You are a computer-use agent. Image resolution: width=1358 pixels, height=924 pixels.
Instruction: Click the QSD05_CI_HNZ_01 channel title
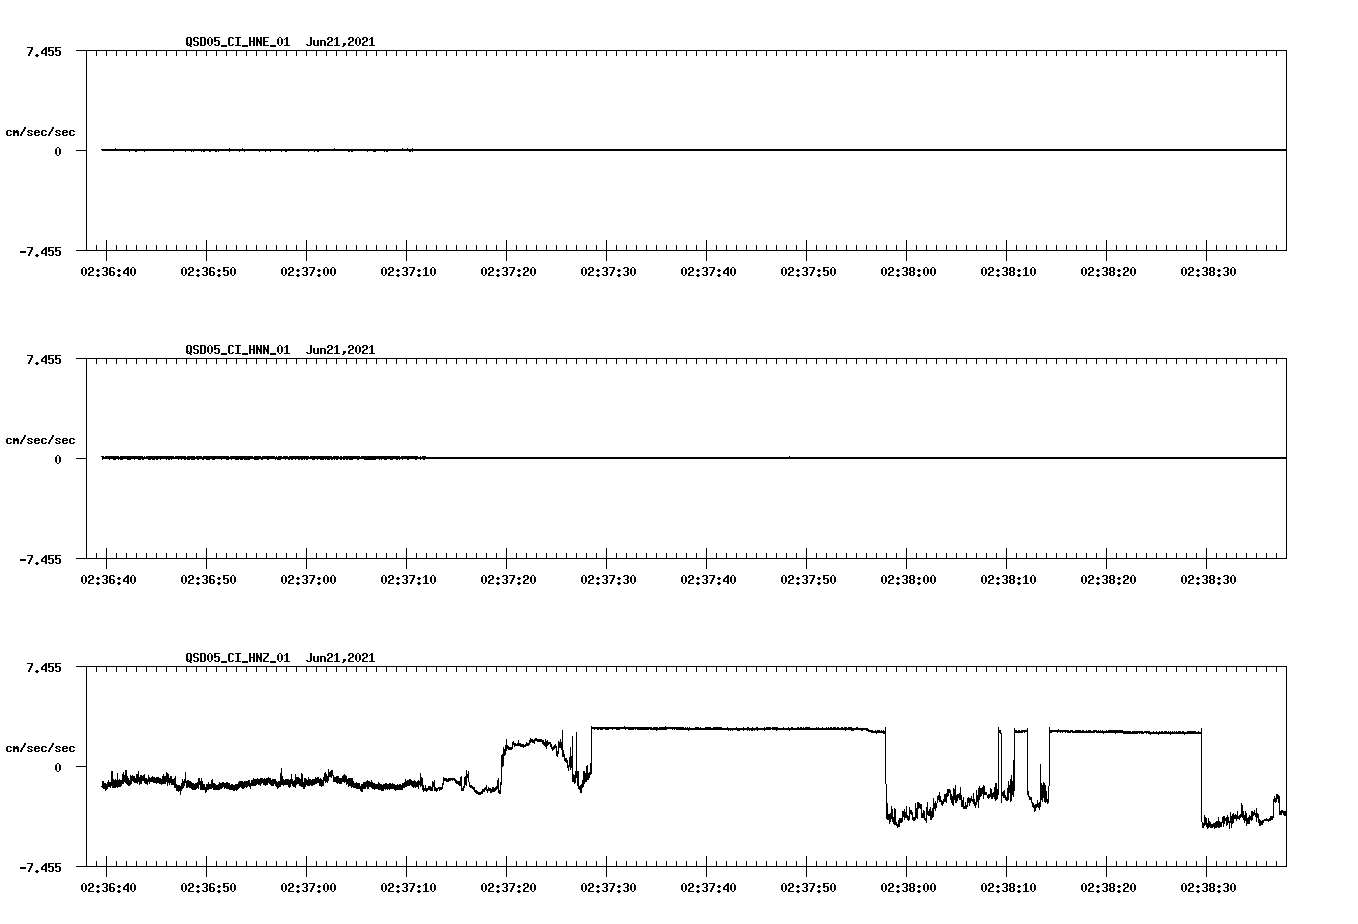tap(237, 658)
